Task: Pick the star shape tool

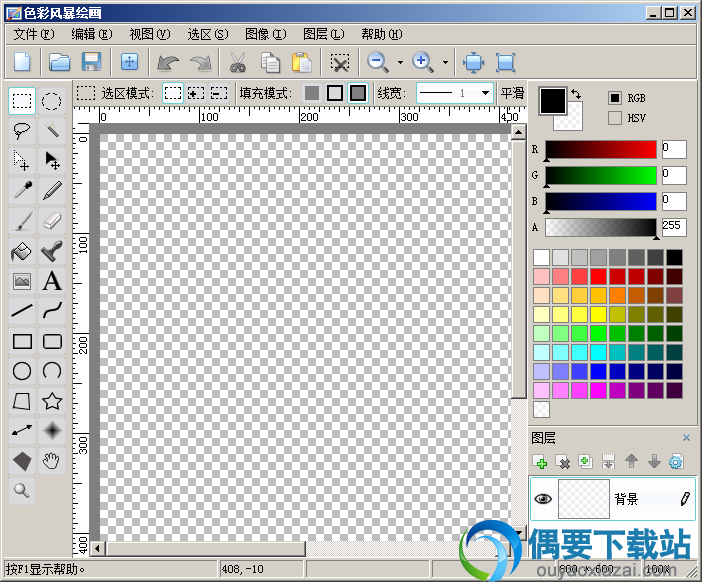Action: pyautogui.click(x=51, y=401)
